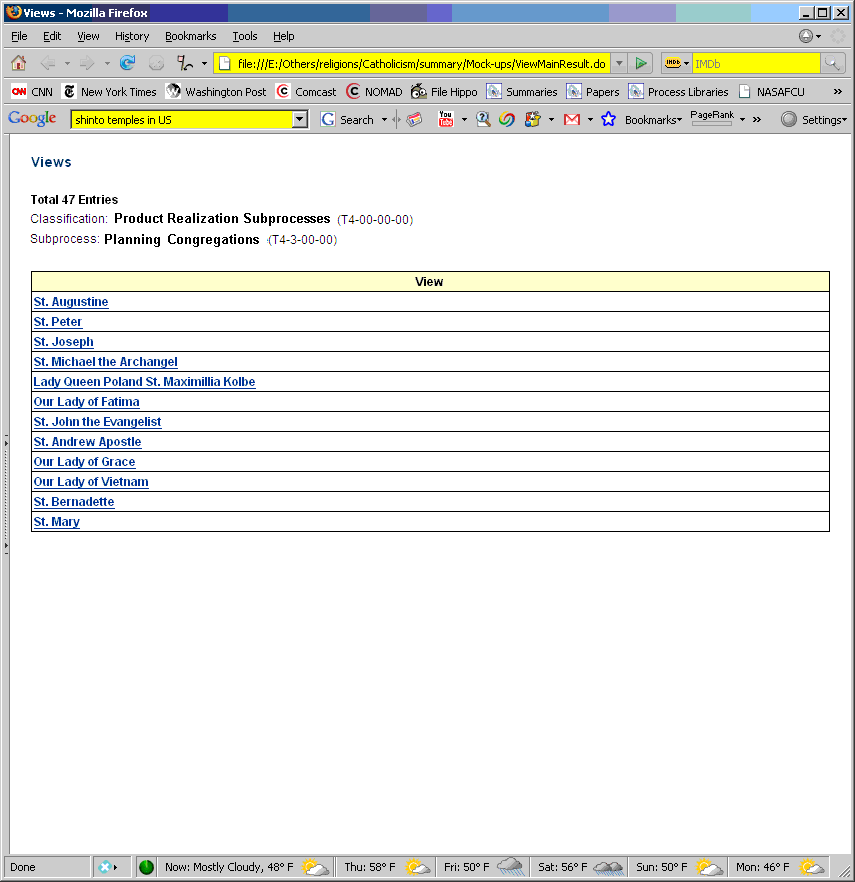Open the St. Andrew Apostle link
This screenshot has height=882, width=855.
[x=87, y=442]
